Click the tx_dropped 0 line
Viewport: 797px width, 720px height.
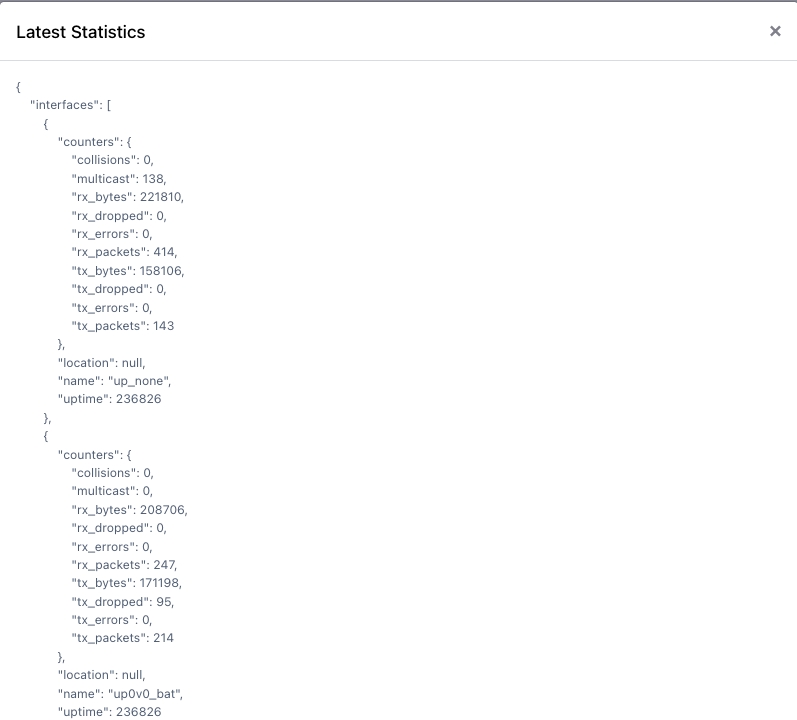click(119, 288)
